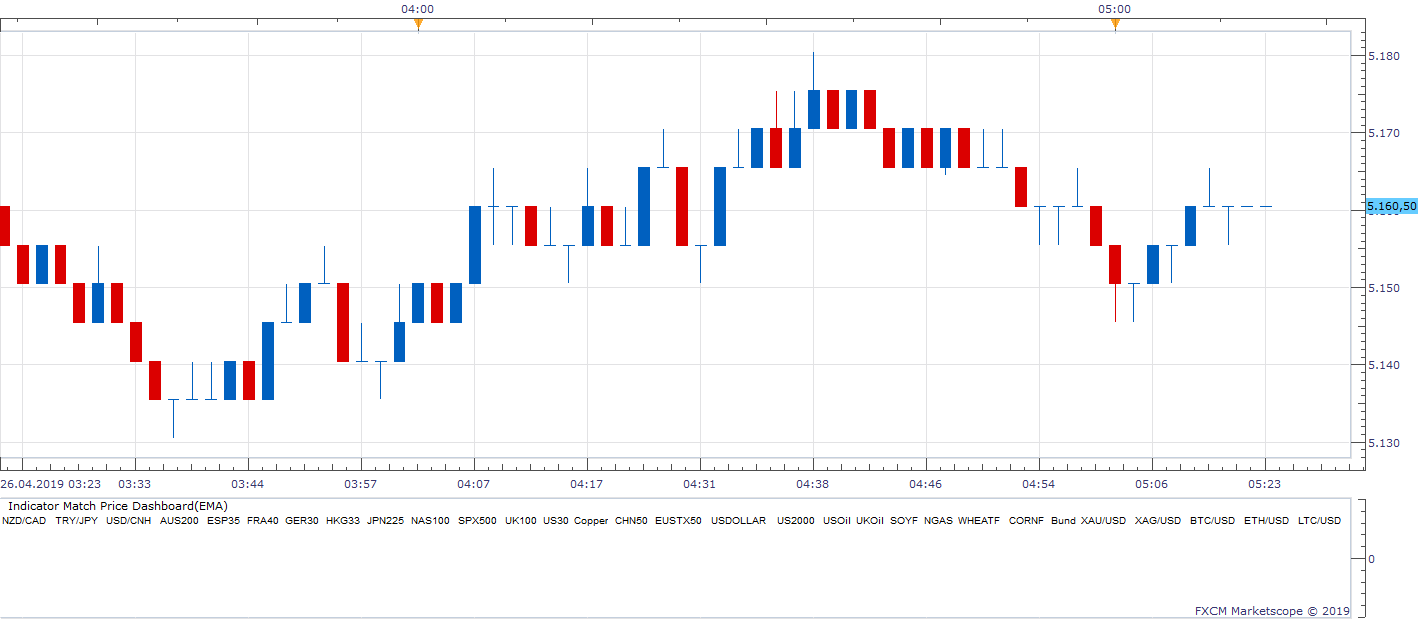Select SPX500 in the dashboard
The image size is (1423, 619).
(477, 521)
